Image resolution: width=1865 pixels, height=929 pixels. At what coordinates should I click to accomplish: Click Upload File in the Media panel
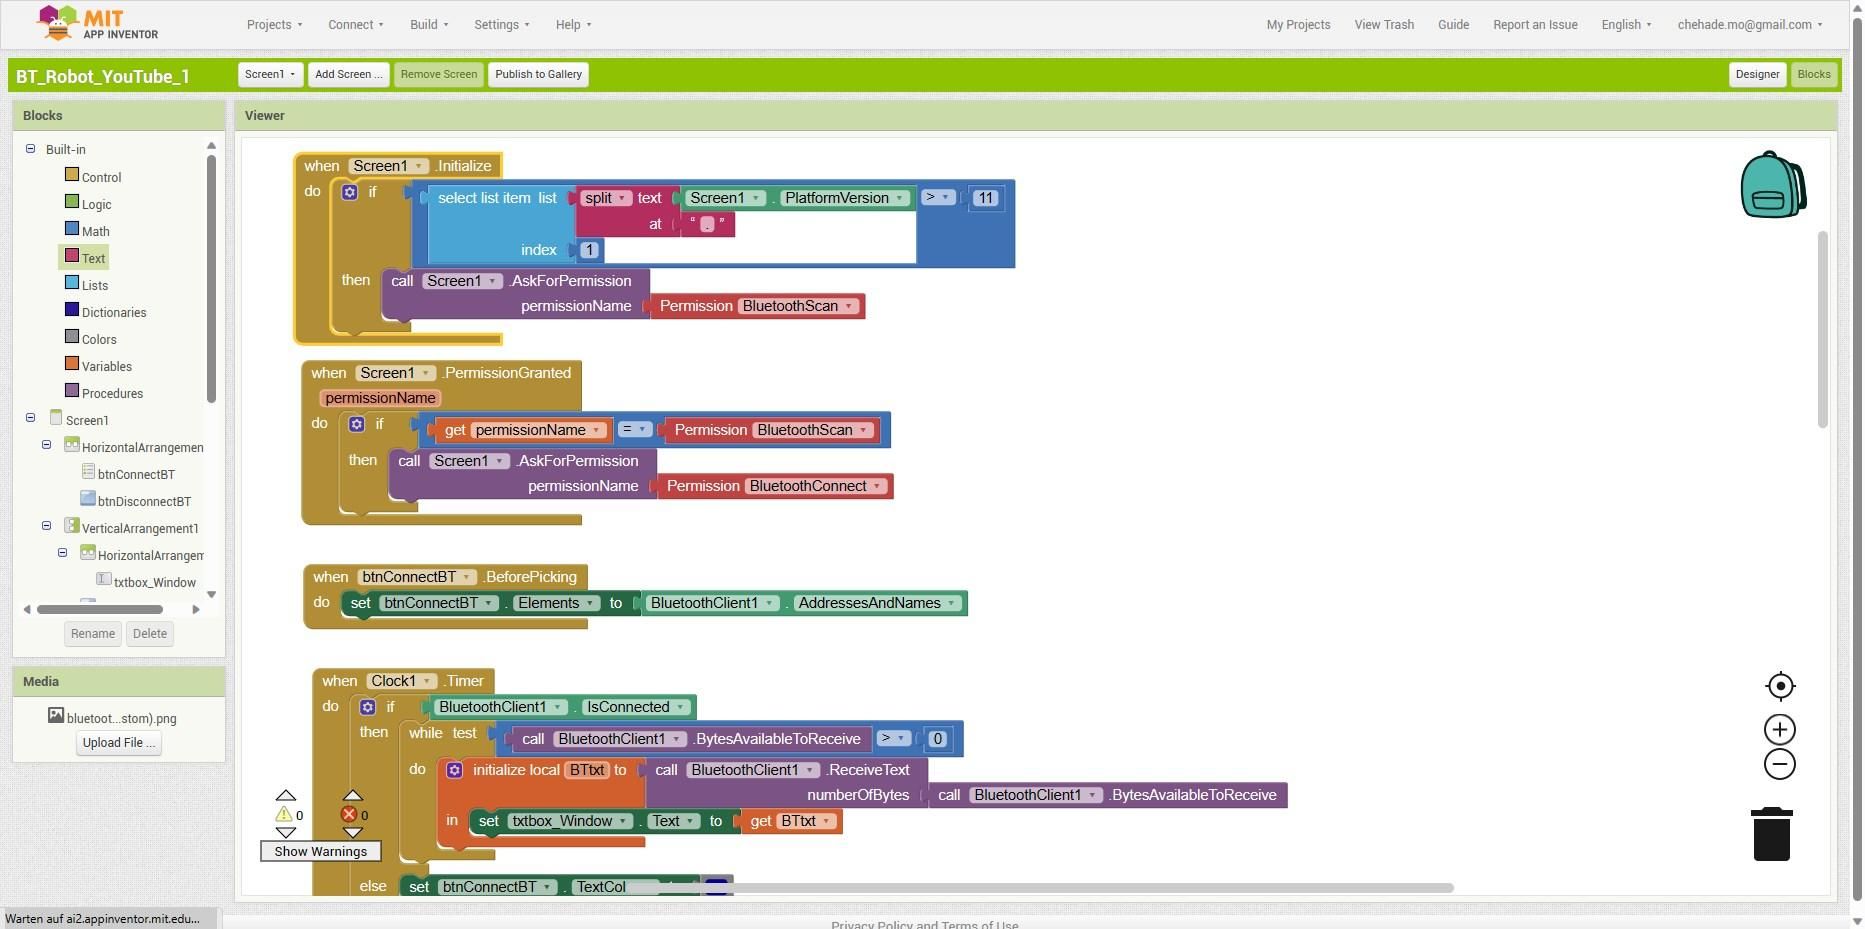(x=117, y=742)
